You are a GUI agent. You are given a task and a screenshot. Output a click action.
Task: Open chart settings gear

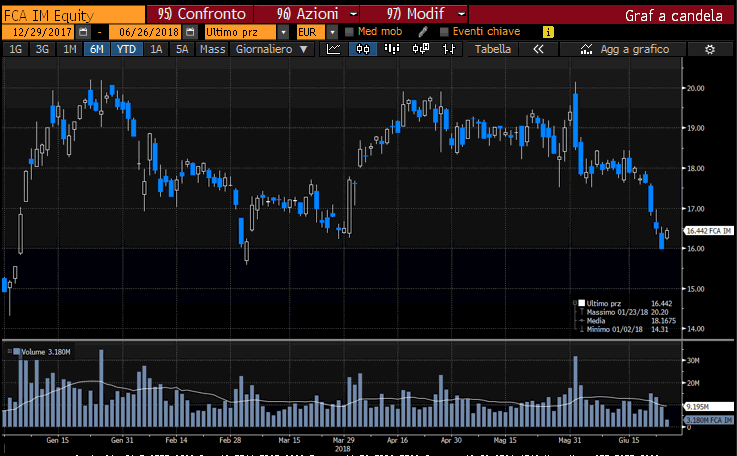click(x=710, y=49)
